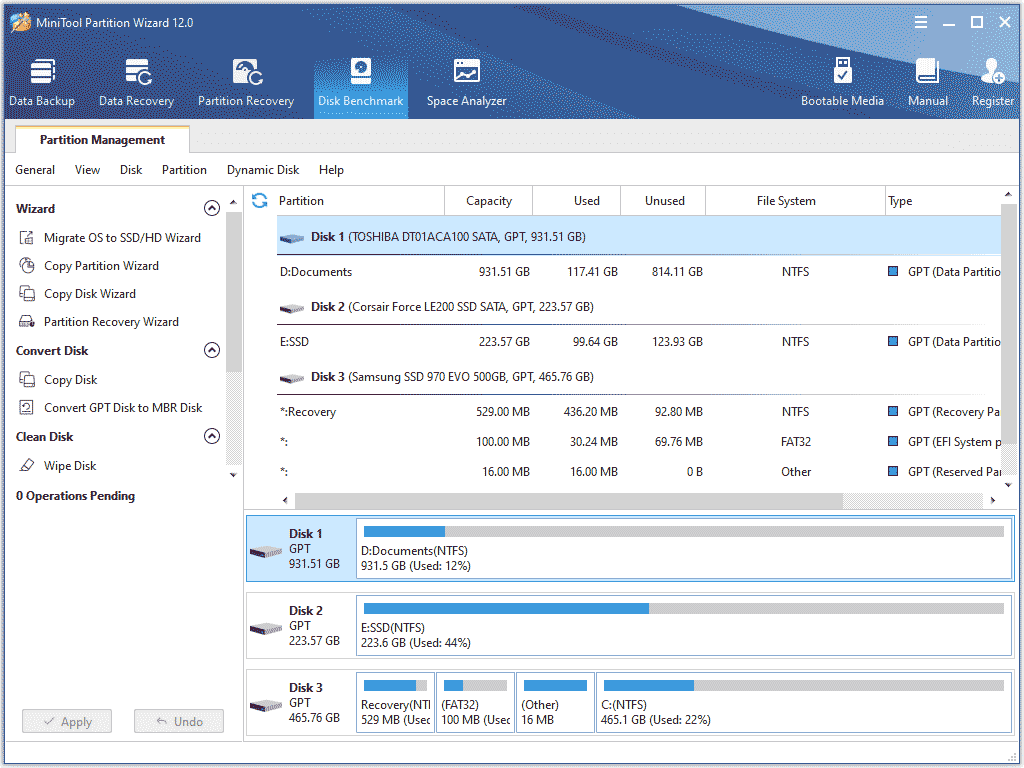Collapse the Wizard section
This screenshot has height=768, width=1024.
click(212, 208)
